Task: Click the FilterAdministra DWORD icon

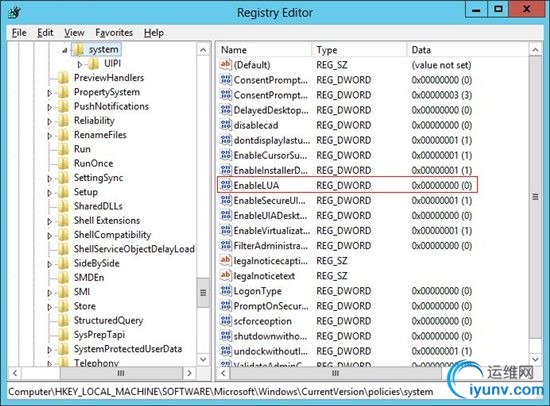Action: pyautogui.click(x=225, y=246)
